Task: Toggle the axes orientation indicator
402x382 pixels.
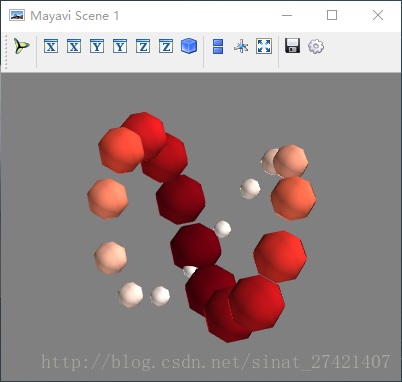Action: [x=241, y=46]
